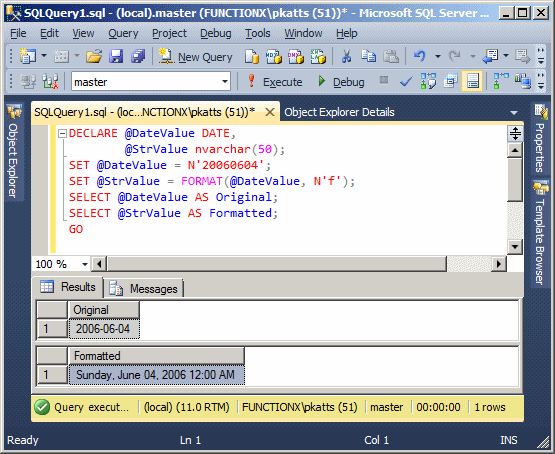Click the Query Options icon

point(451,81)
